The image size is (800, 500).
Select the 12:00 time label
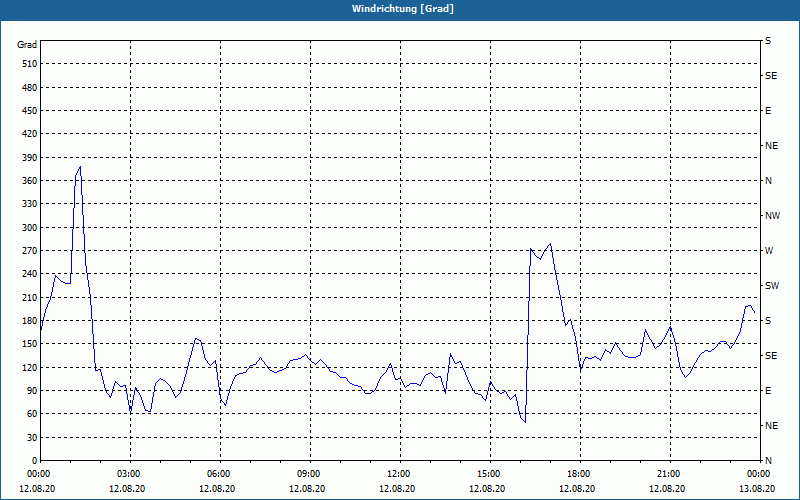pyautogui.click(x=400, y=474)
